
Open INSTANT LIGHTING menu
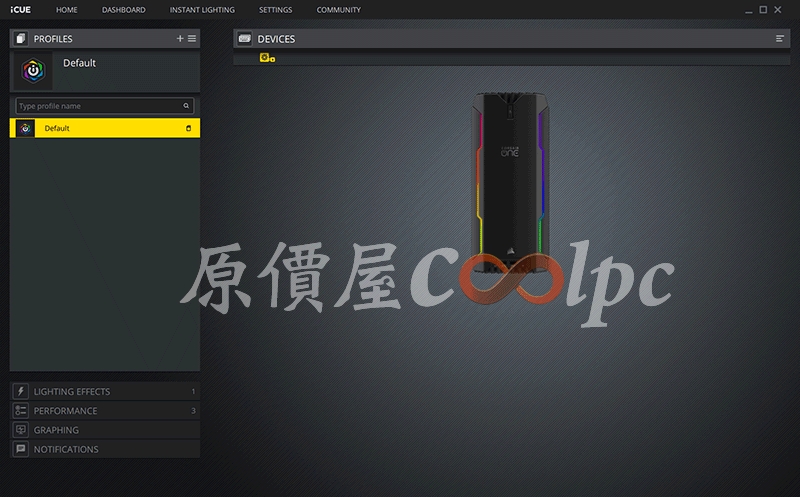(x=202, y=10)
